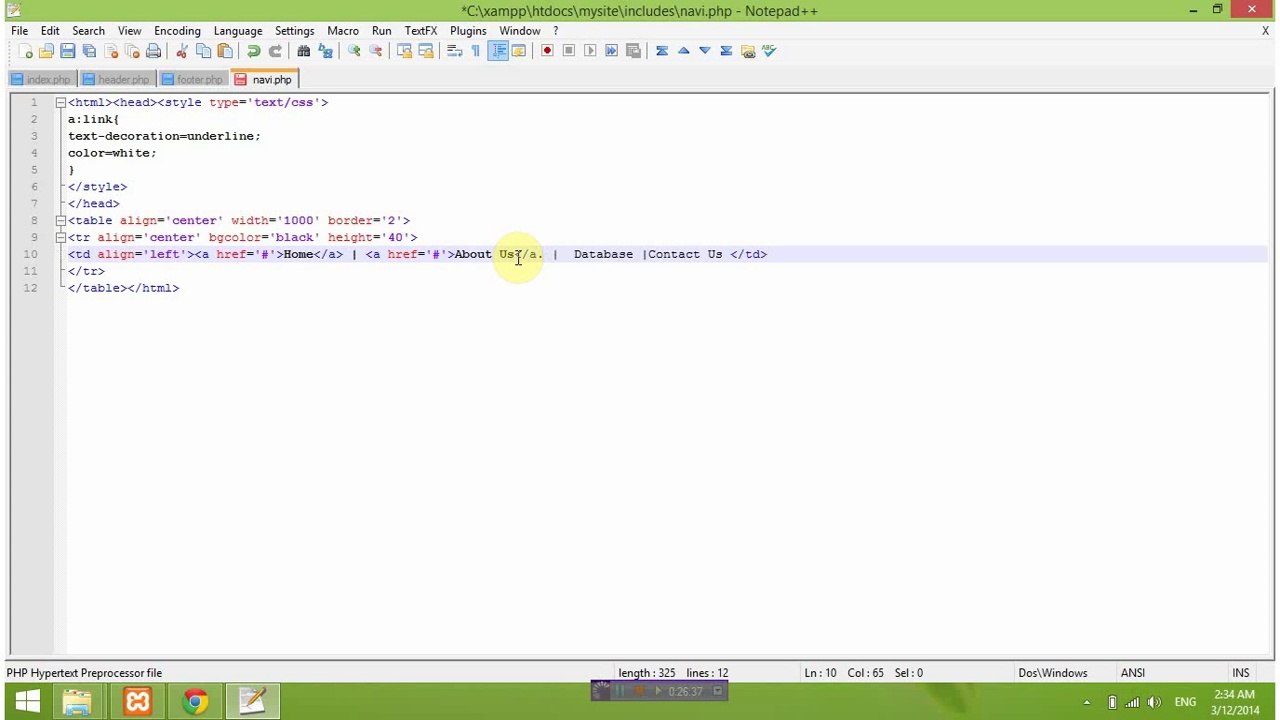Screen dimensions: 1280x720
Task: Click the Zoom Out toolbar icon
Action: (375, 51)
